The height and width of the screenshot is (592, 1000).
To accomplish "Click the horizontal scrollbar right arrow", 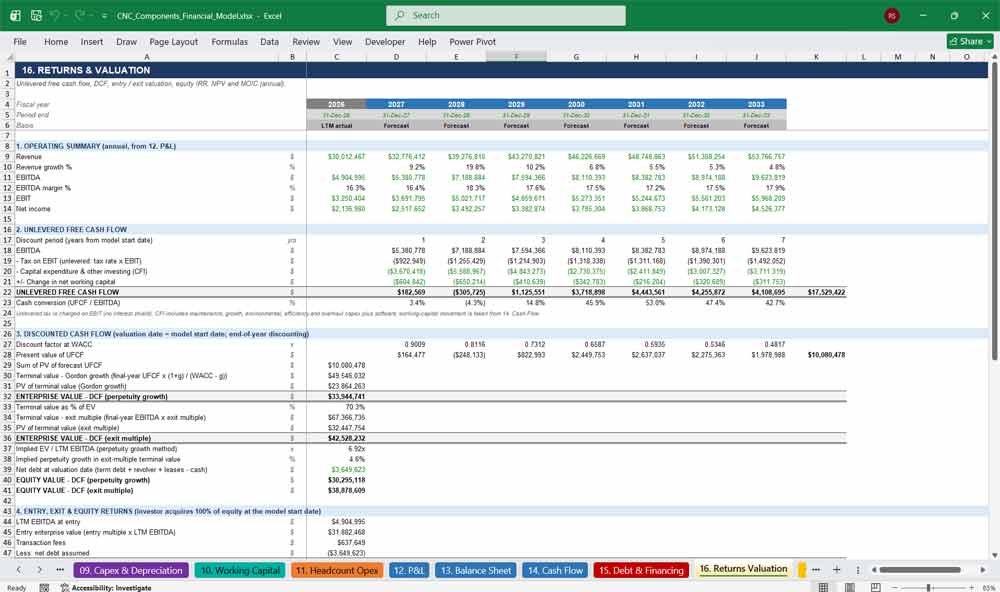I will (983, 570).
